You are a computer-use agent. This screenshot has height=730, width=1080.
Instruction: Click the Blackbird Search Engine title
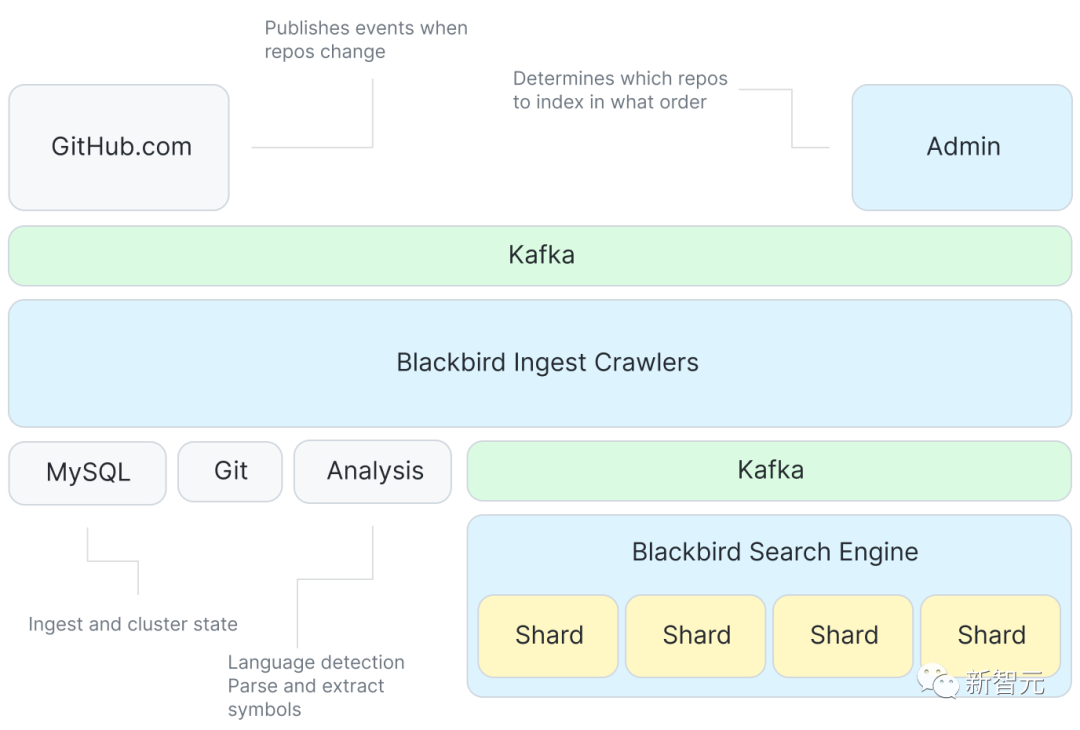tap(774, 552)
